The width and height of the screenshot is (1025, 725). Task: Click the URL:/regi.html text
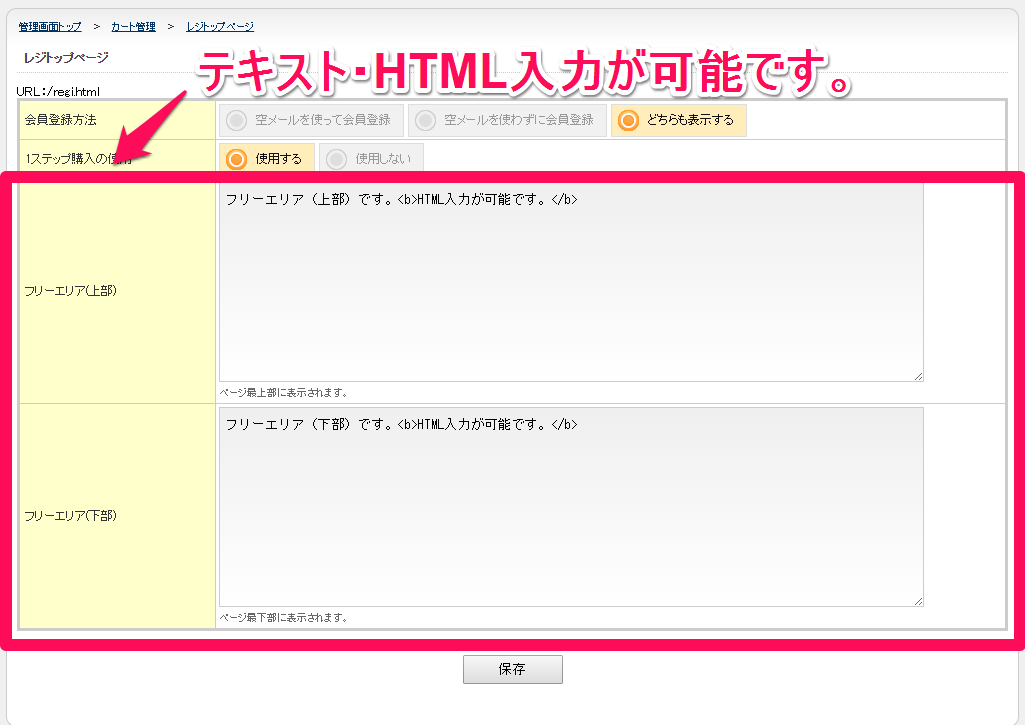click(58, 92)
